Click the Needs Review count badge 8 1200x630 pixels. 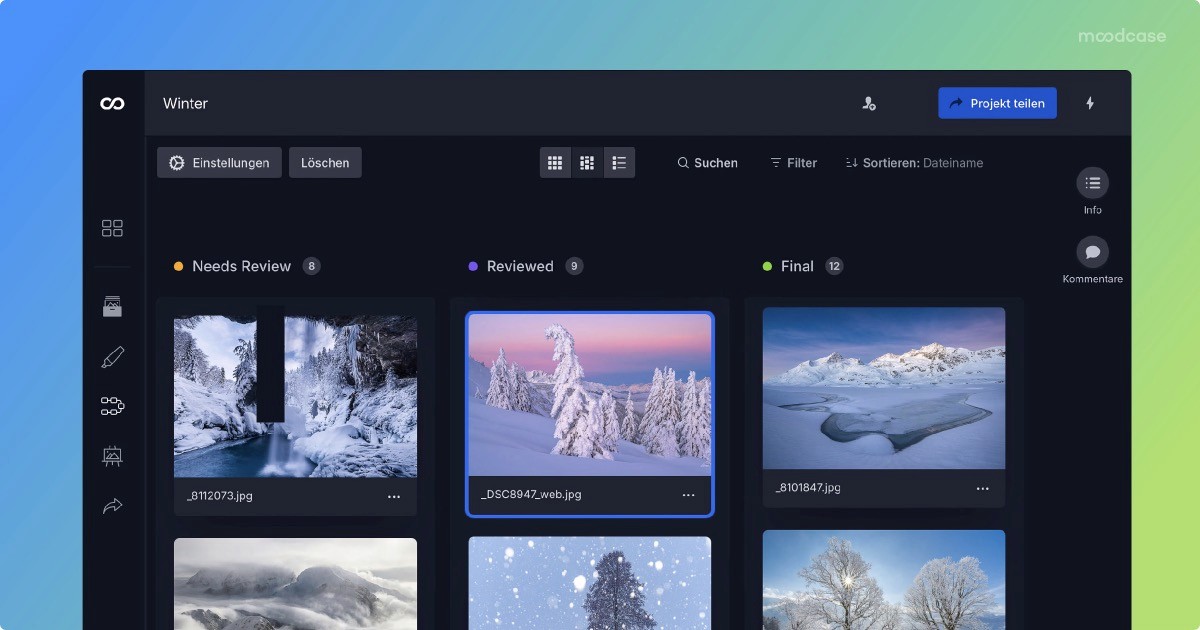(312, 266)
